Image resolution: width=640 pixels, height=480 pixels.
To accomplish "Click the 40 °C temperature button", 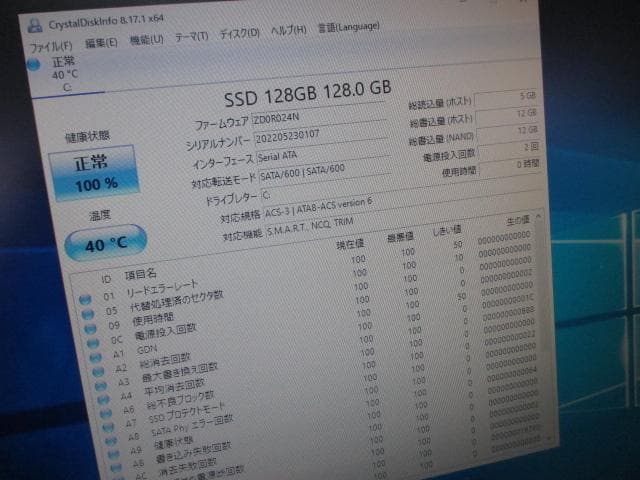I will click(x=106, y=243).
